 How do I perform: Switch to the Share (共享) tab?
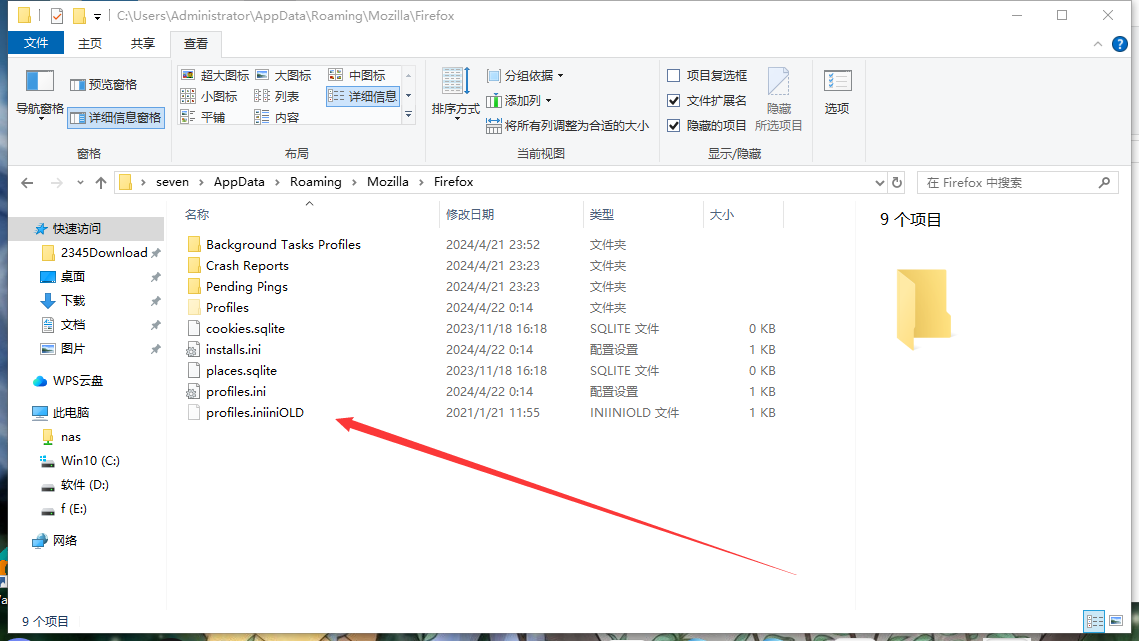pyautogui.click(x=142, y=44)
